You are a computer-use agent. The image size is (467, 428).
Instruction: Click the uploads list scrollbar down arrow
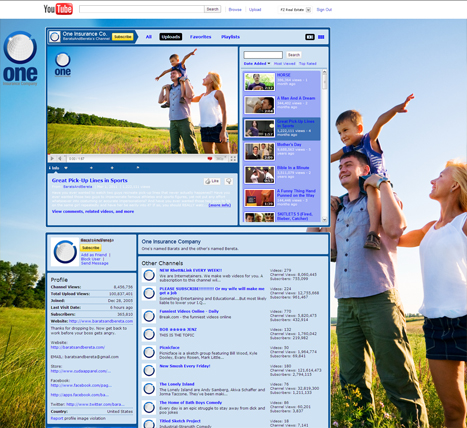[x=324, y=219]
